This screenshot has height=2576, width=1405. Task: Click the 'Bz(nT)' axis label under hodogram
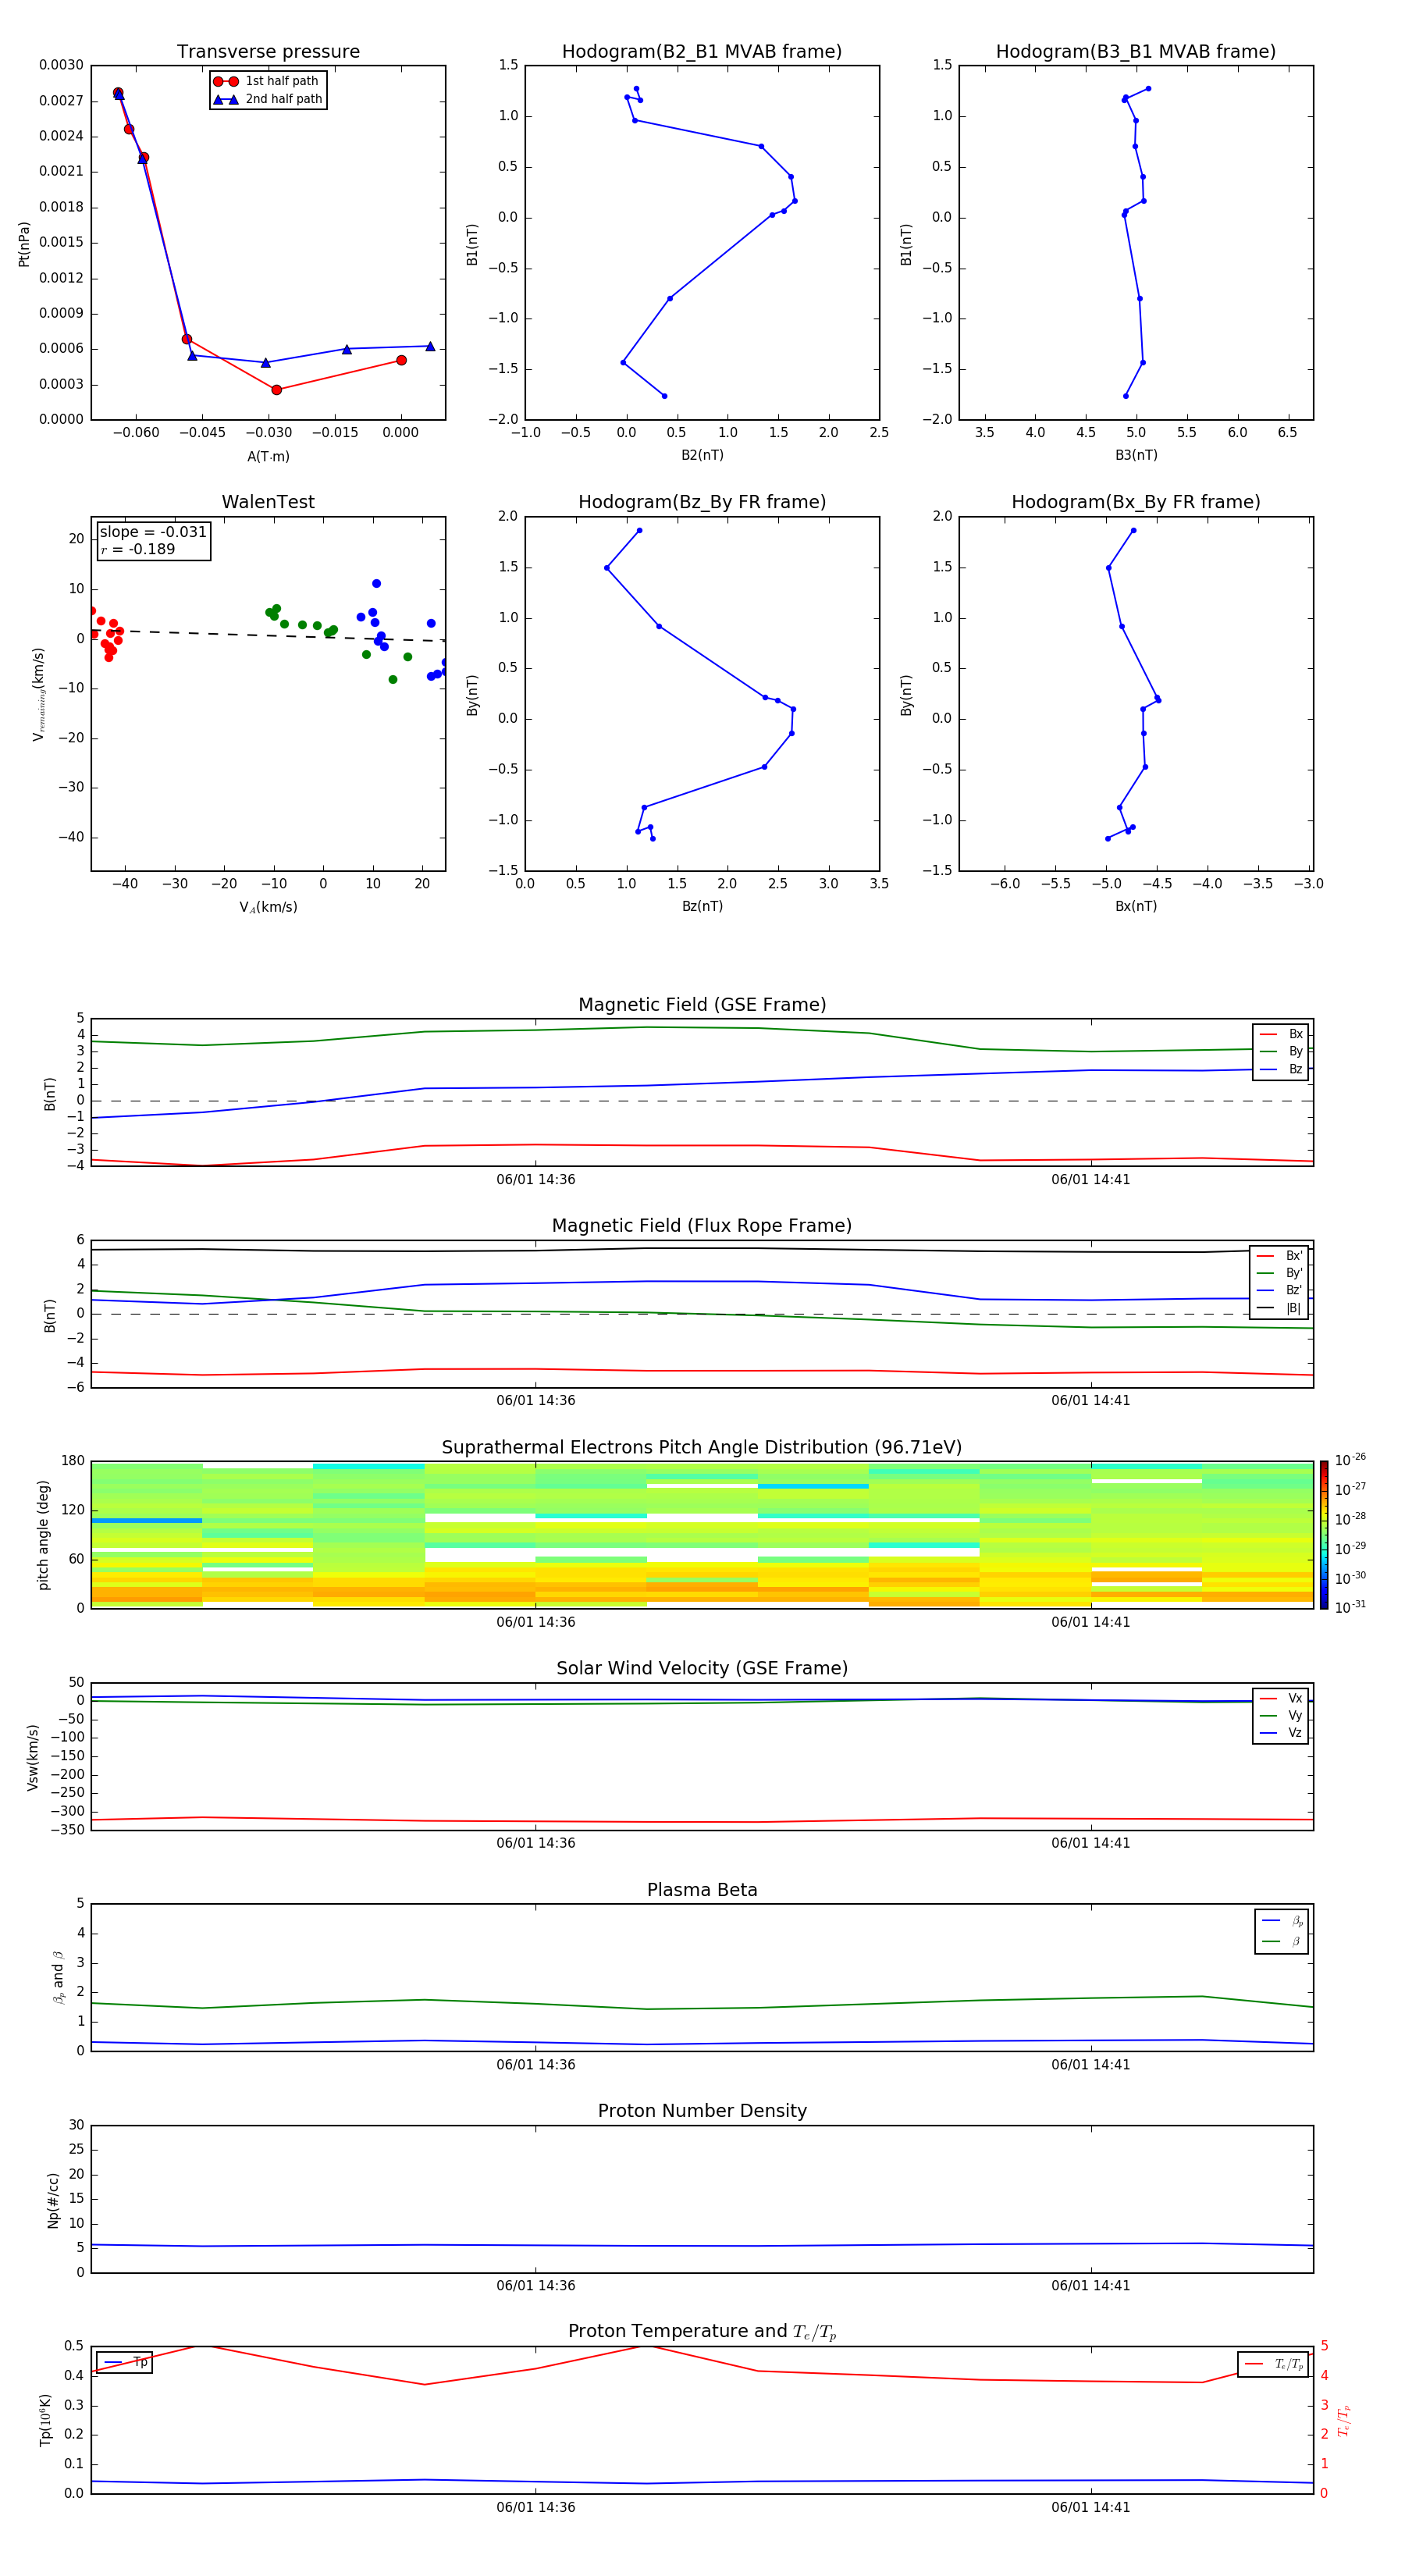click(x=702, y=906)
